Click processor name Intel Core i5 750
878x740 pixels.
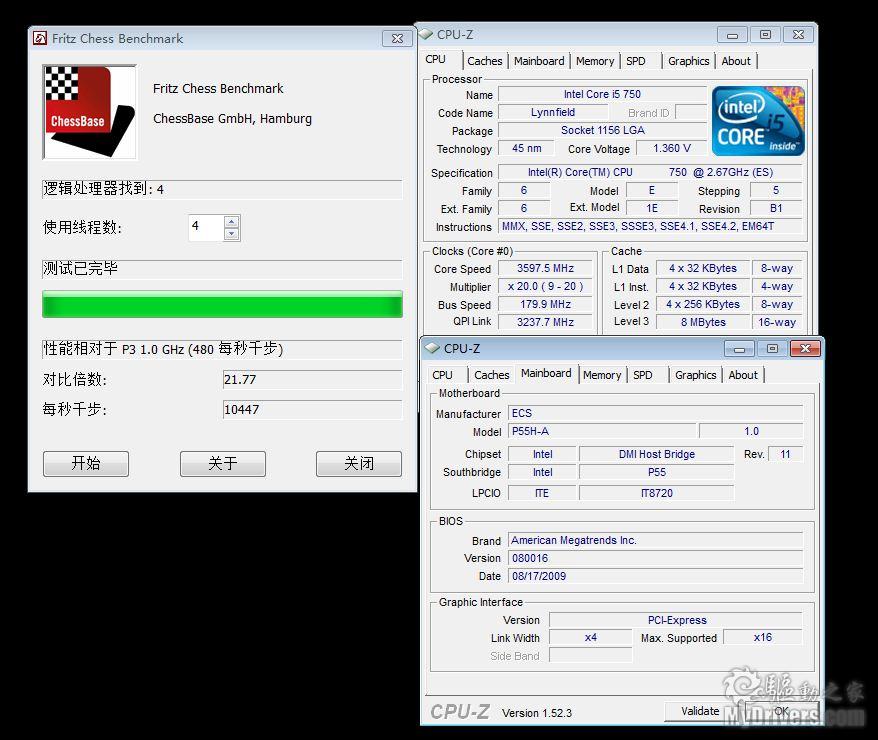tap(602, 94)
